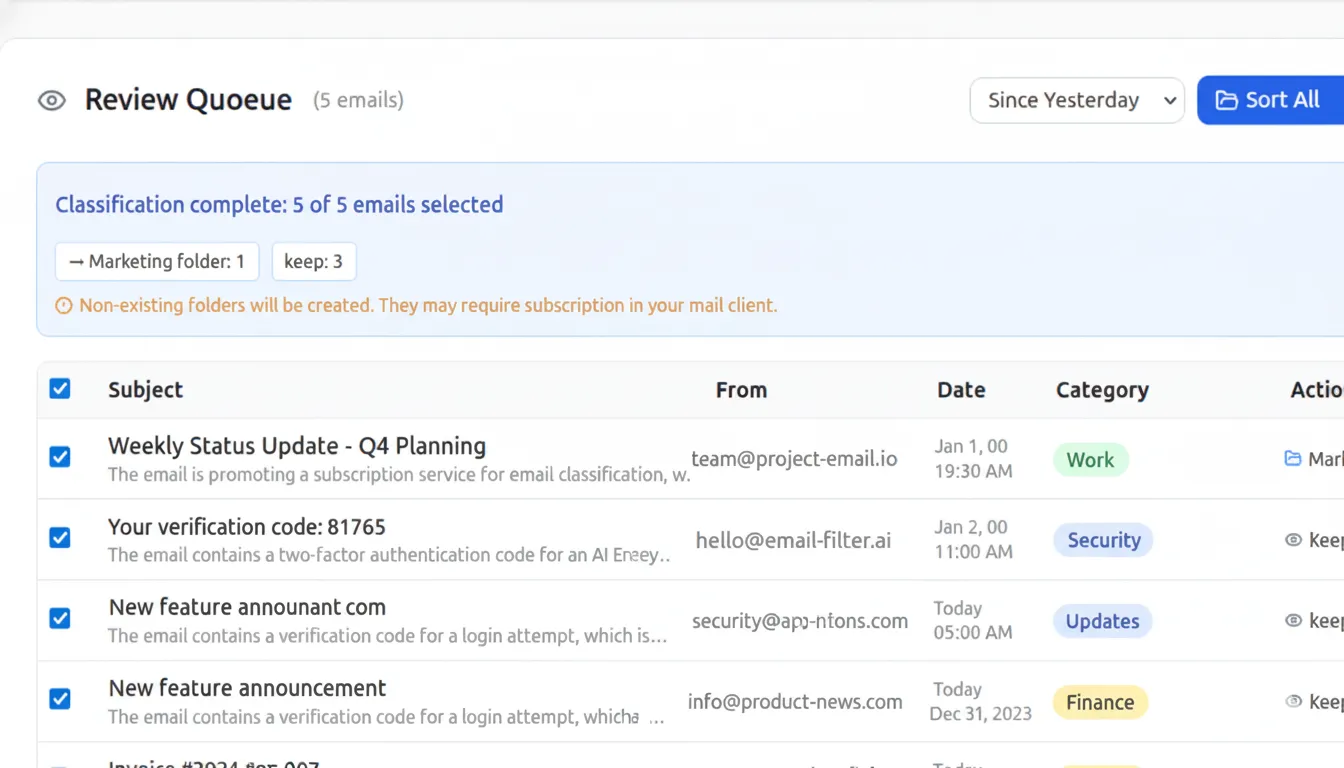The width and height of the screenshot is (1344, 768).
Task: Click eye Keep icon in Finance category row
Action: pyautogui.click(x=1293, y=702)
